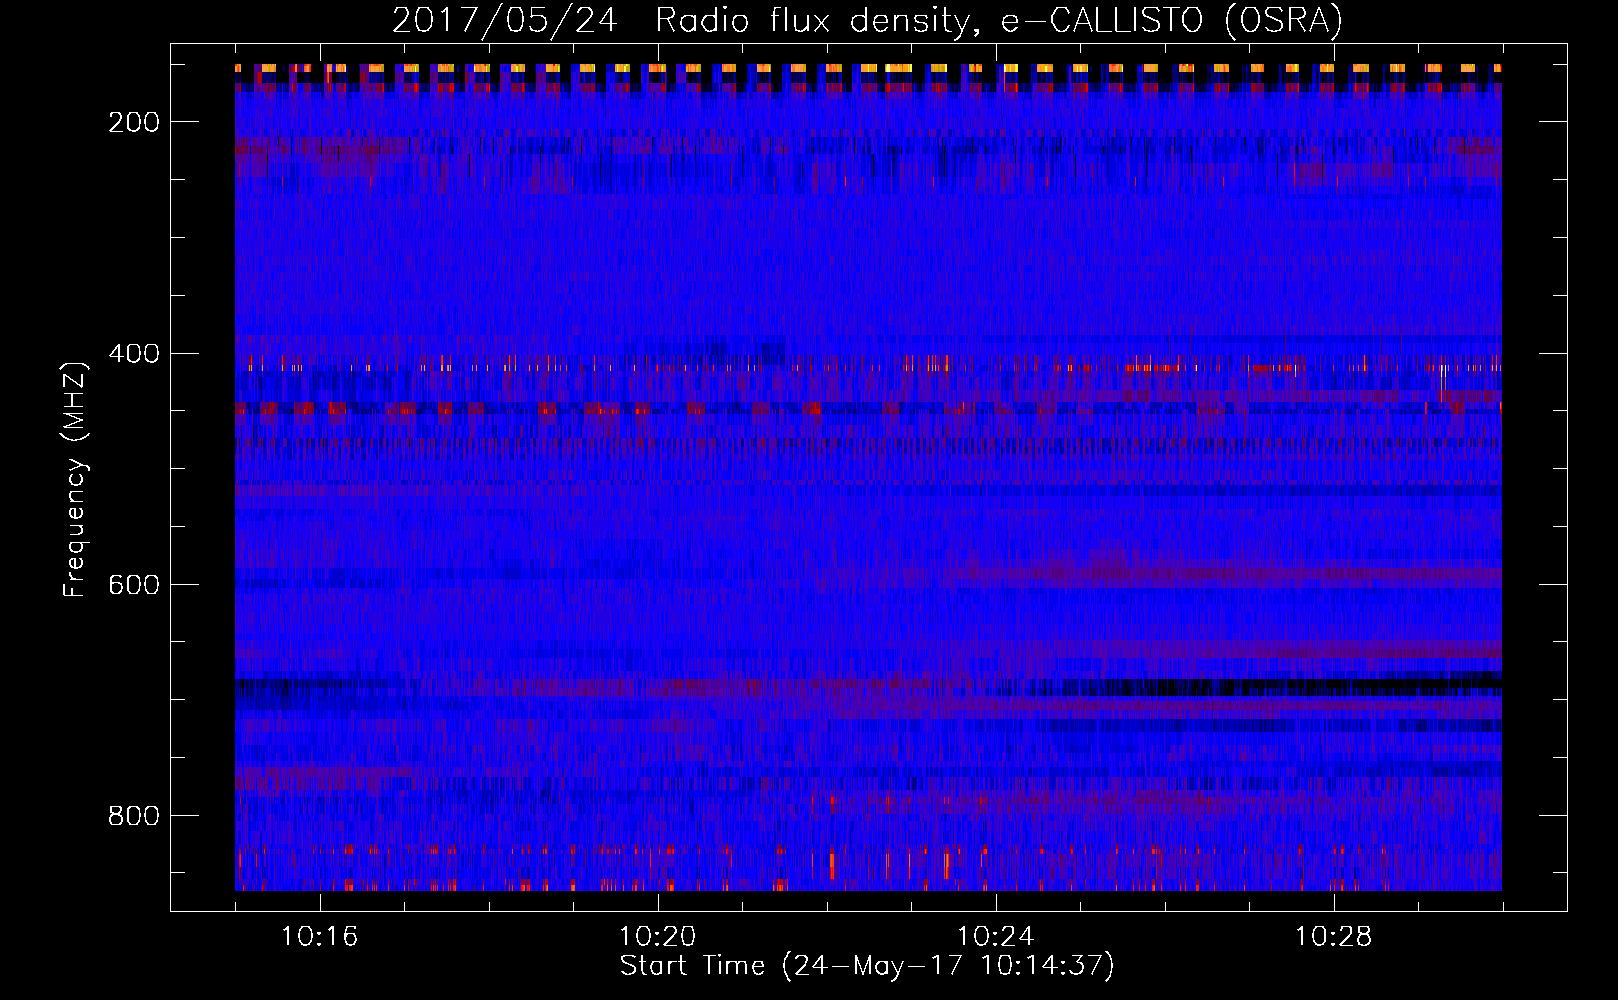Click the 400 frequency tick label
Image resolution: width=1618 pixels, height=1000 pixels.
coord(134,354)
